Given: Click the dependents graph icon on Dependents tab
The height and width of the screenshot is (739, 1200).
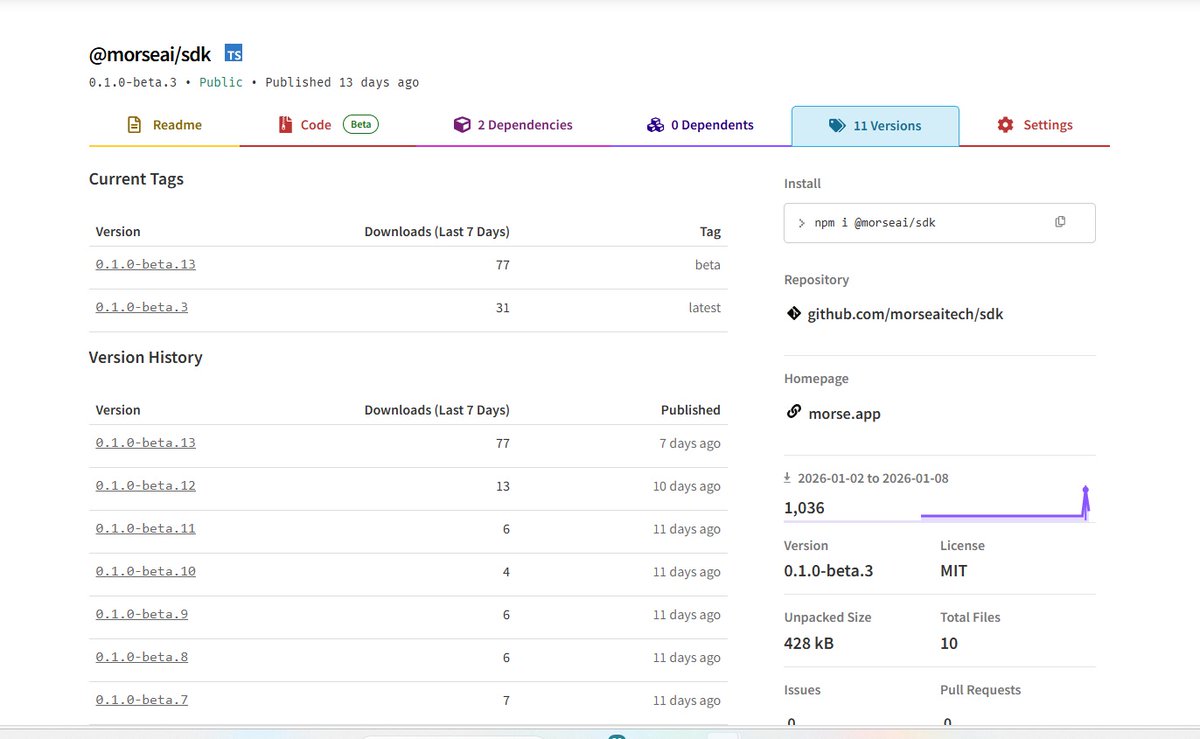Looking at the screenshot, I should click(x=655, y=124).
